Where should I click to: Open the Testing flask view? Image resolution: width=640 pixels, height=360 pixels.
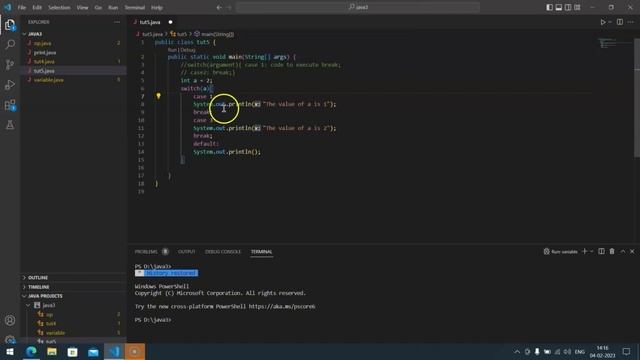tap(10, 125)
